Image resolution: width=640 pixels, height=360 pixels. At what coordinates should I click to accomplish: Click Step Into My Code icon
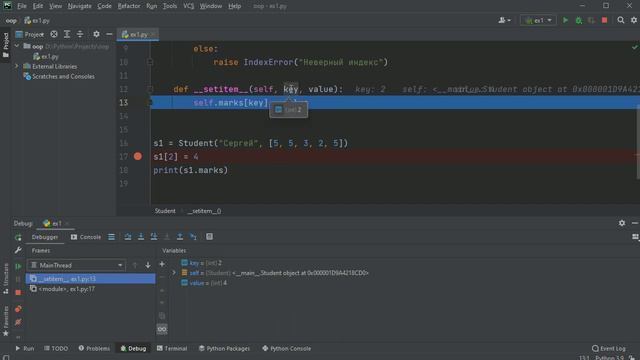[x=154, y=237]
